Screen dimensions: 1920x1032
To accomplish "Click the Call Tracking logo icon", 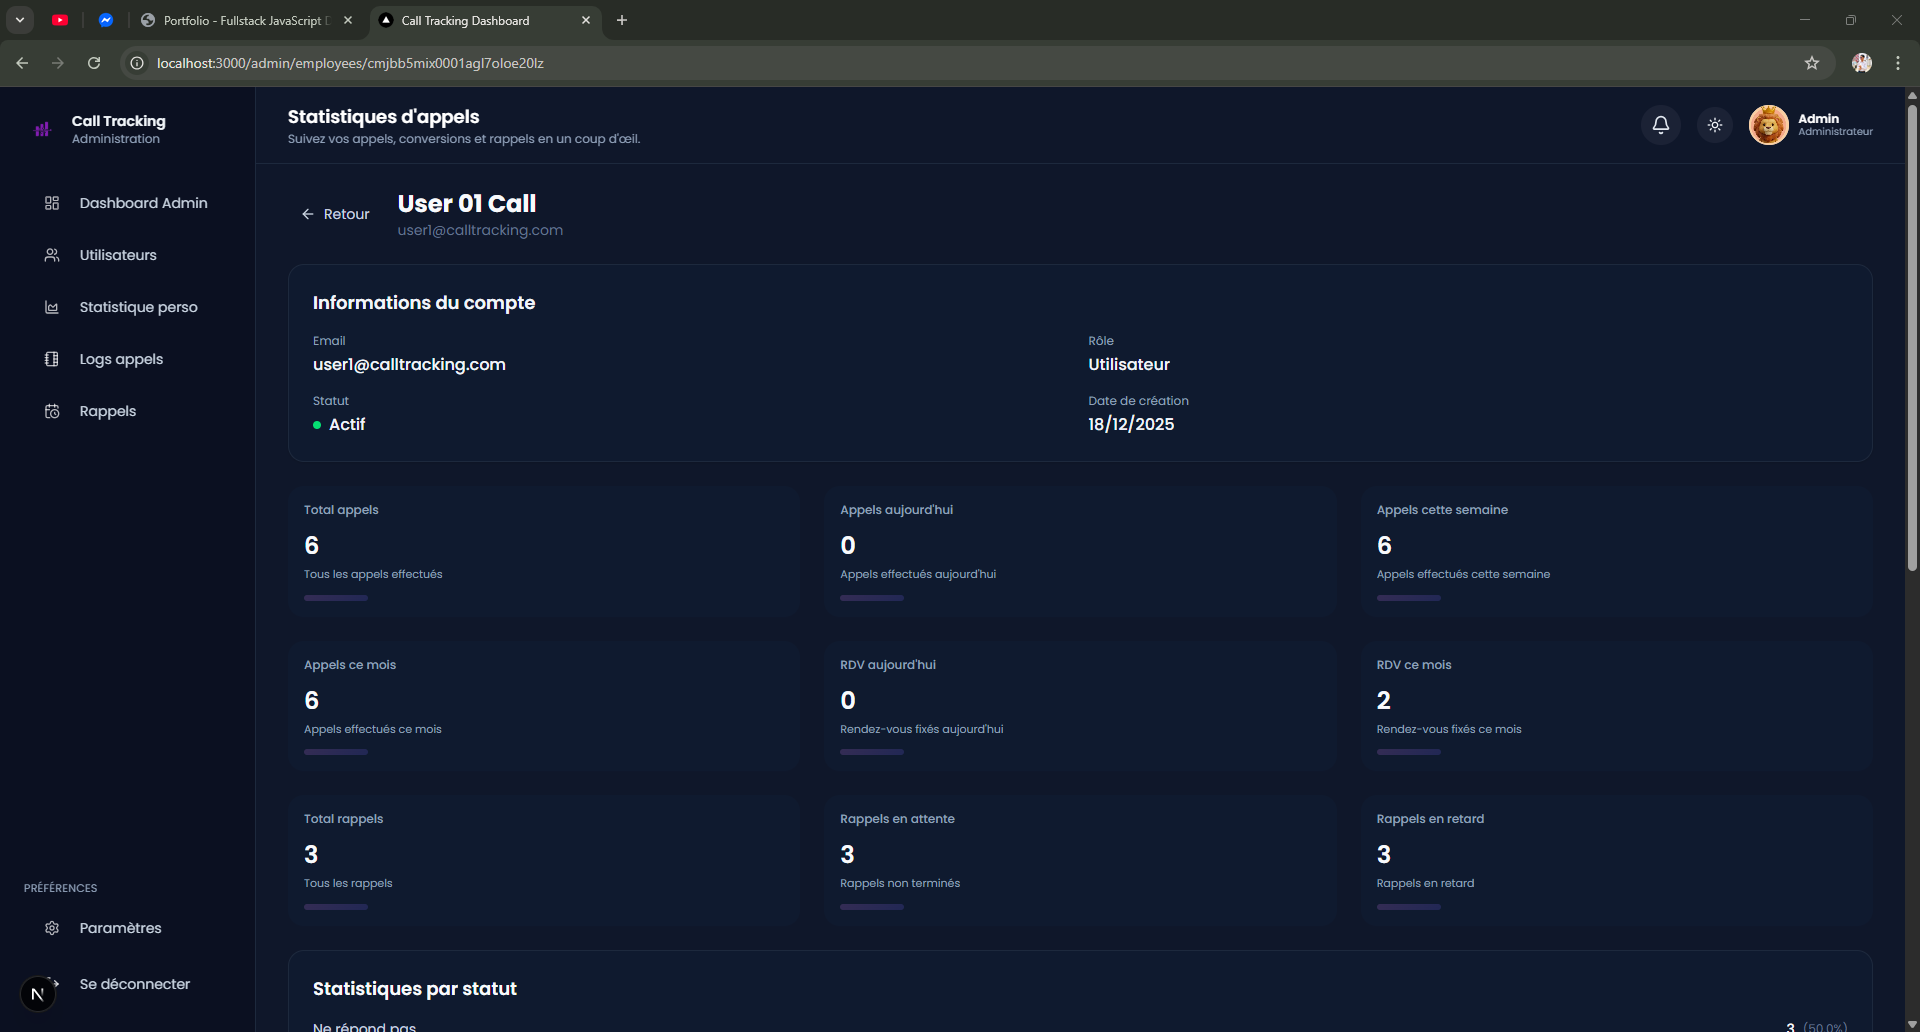I will click(43, 129).
